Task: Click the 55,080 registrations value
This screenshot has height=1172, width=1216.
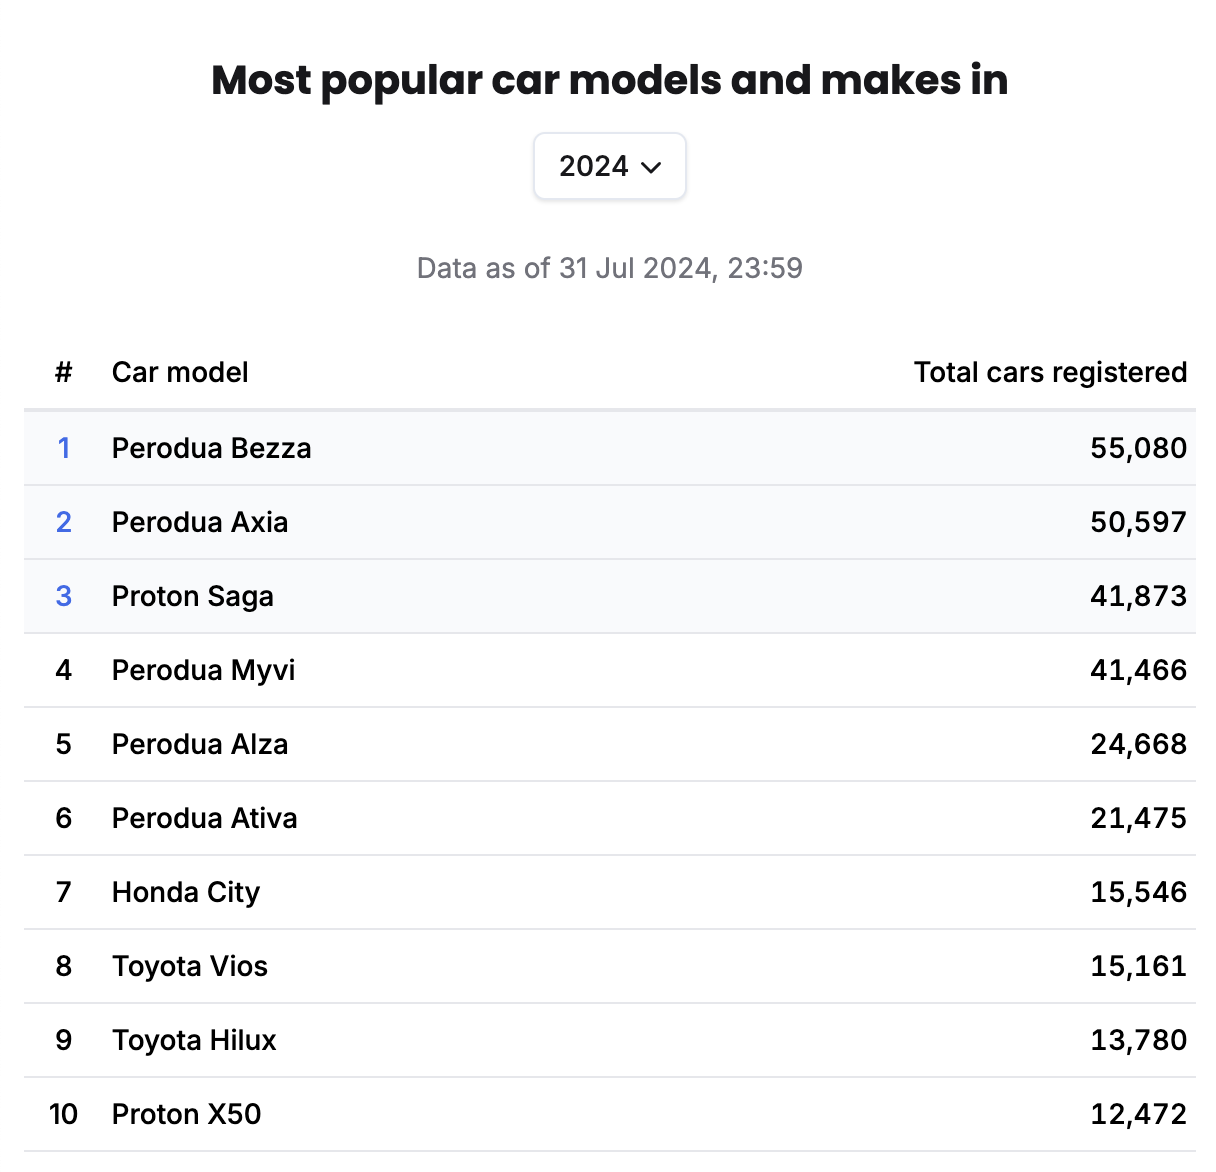Action: pyautogui.click(x=1138, y=448)
